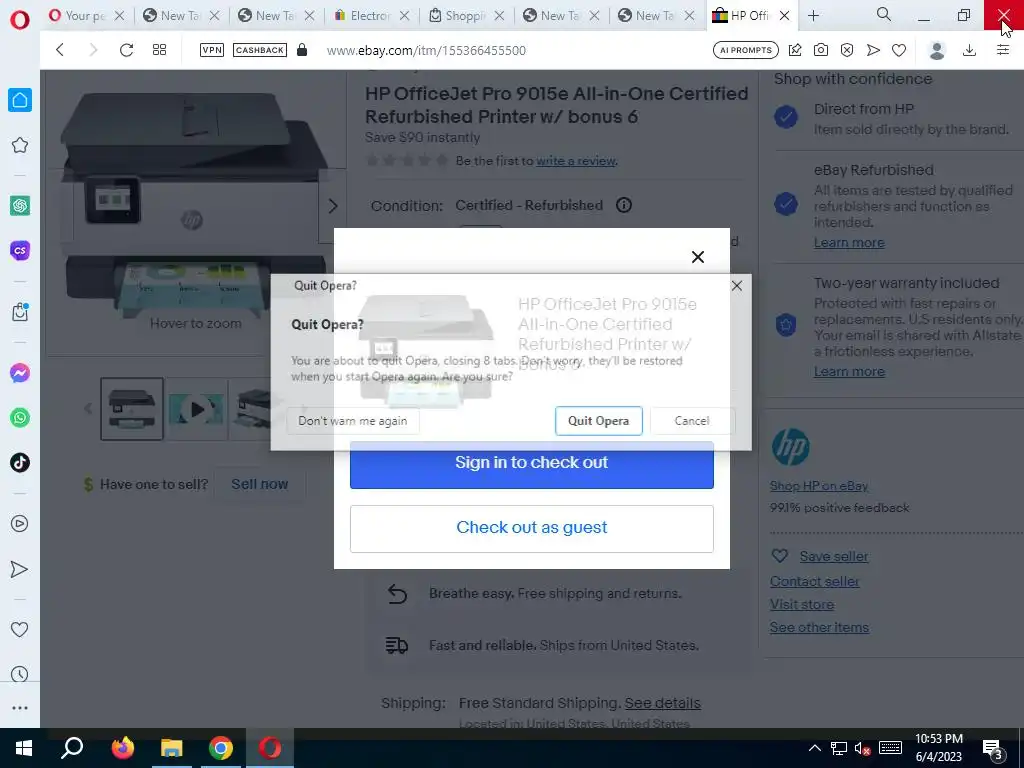This screenshot has height=768, width=1024.
Task: Search tabs with the magnifier icon
Action: click(x=884, y=14)
